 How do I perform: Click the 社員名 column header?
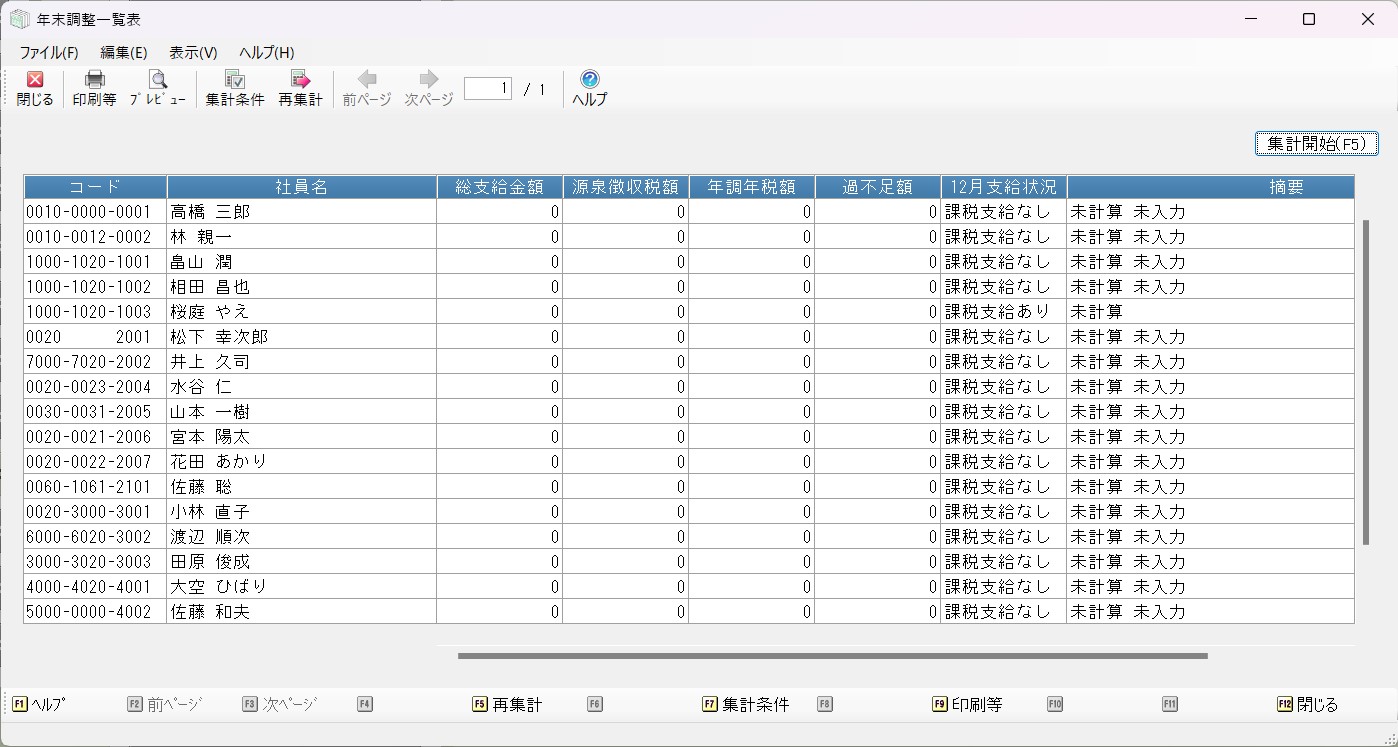pos(301,187)
